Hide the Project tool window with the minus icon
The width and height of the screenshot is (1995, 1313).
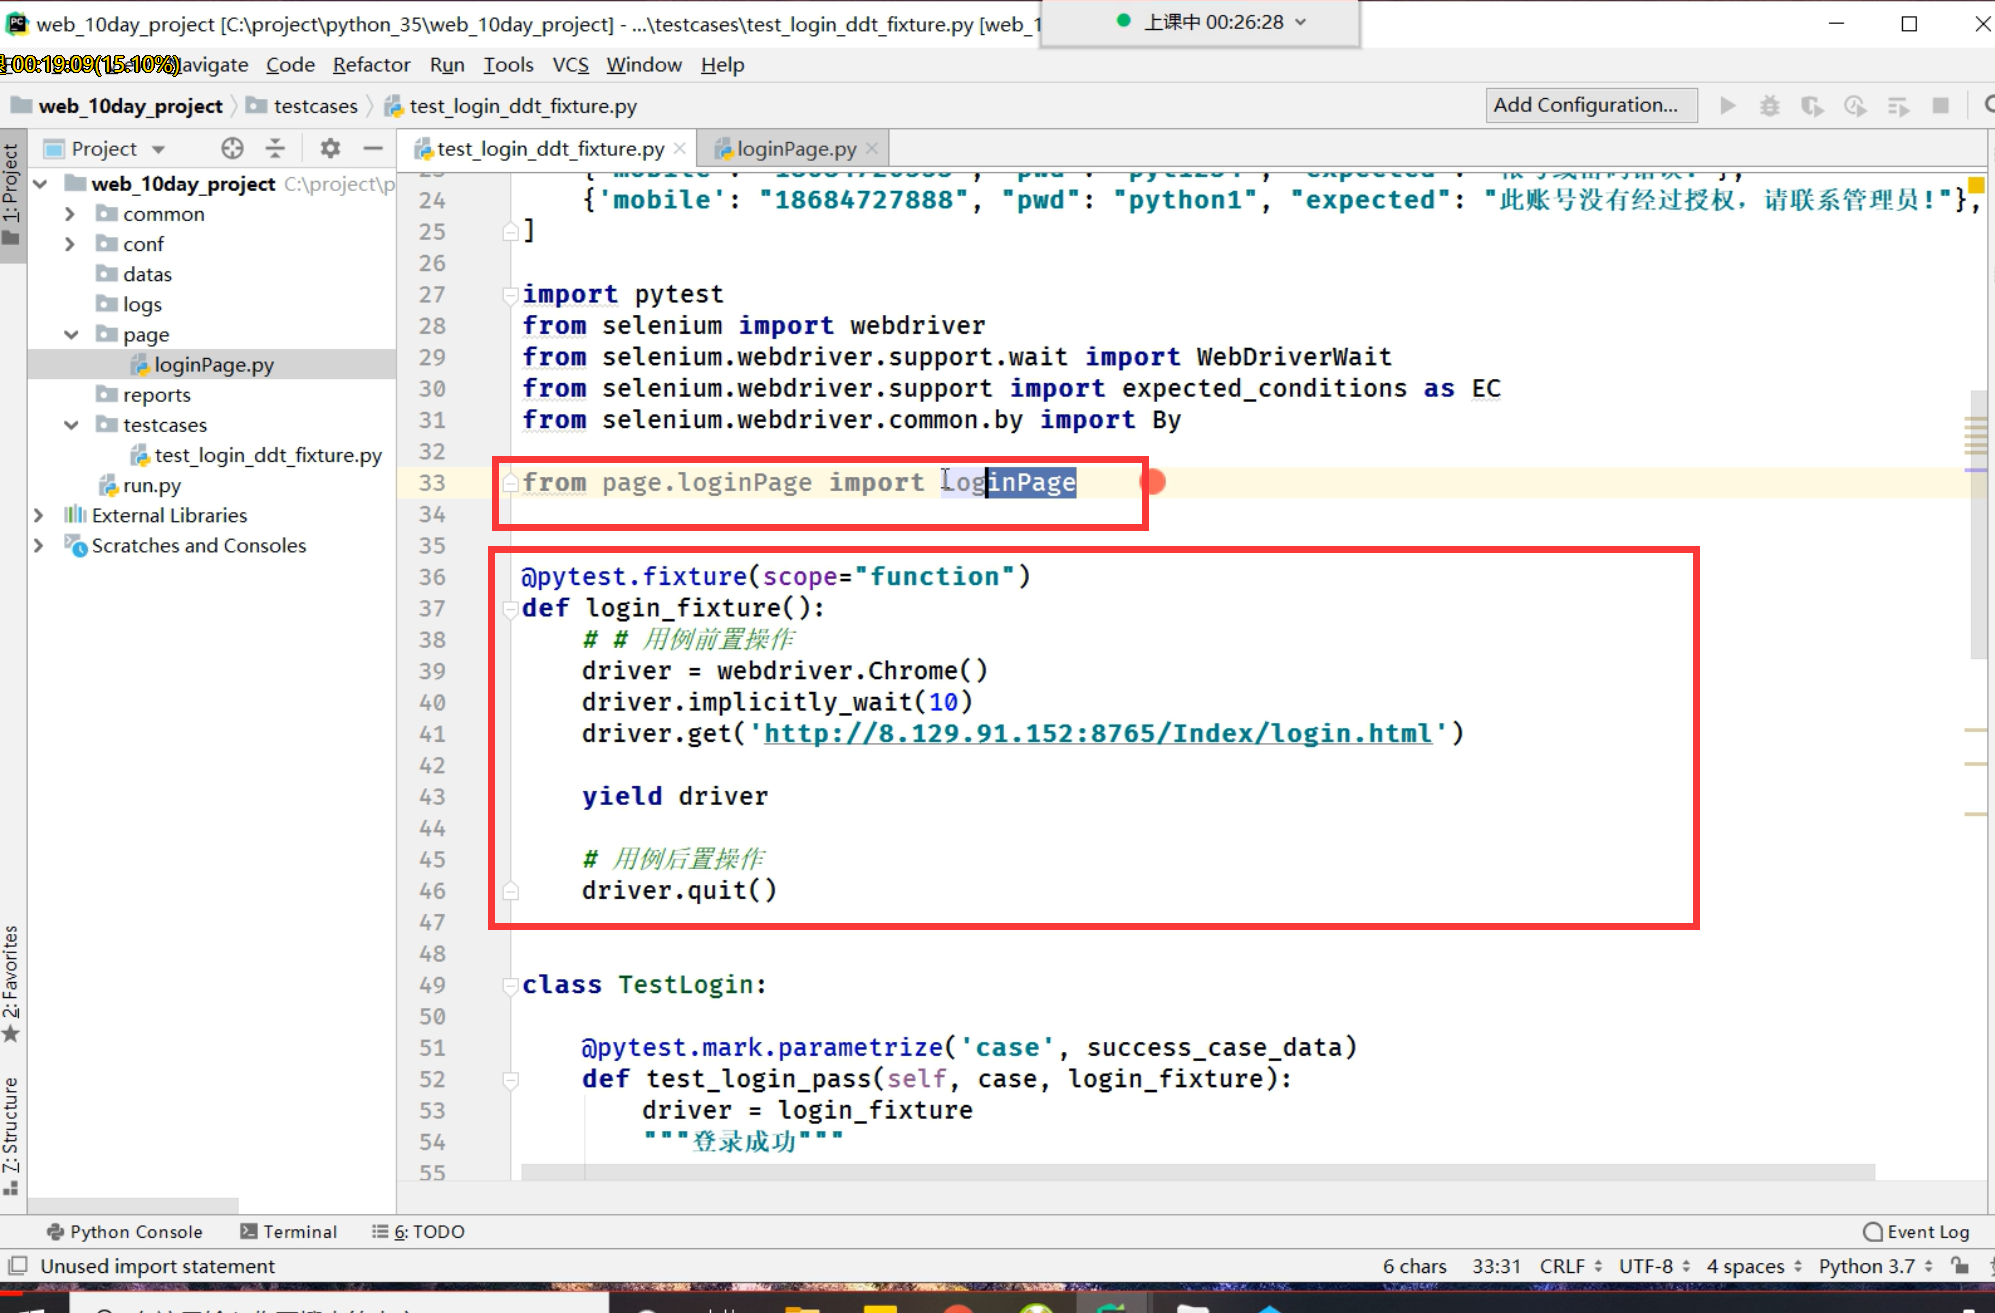[373, 149]
